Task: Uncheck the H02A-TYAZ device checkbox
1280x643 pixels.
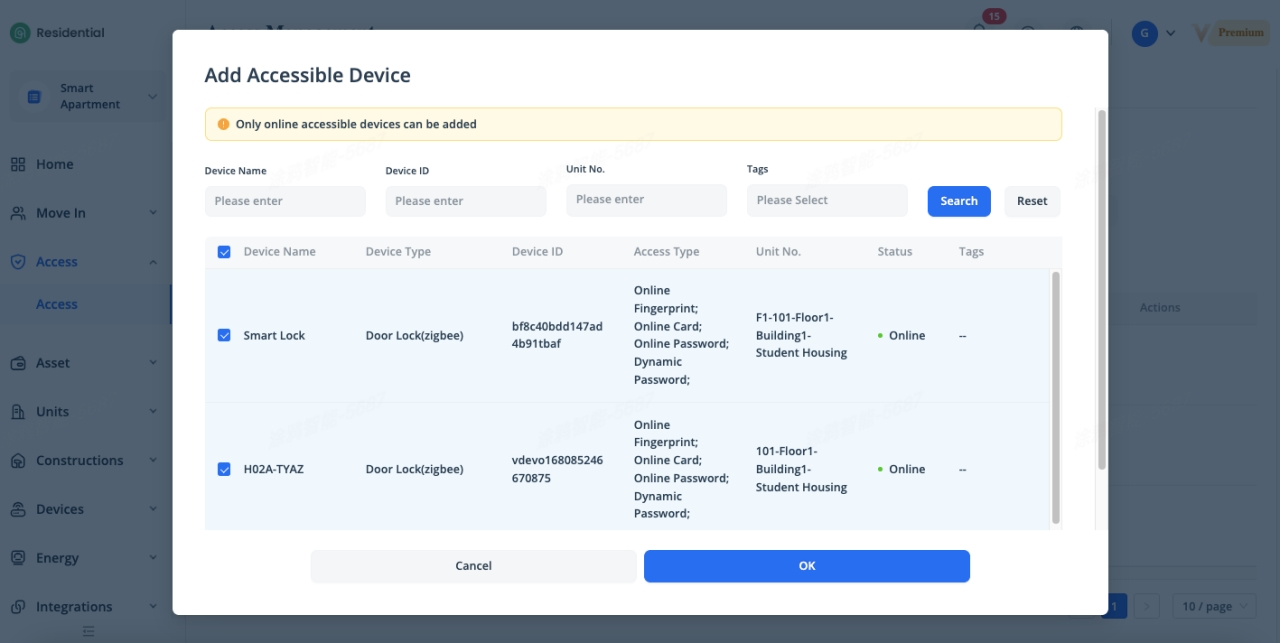Action: click(x=224, y=469)
